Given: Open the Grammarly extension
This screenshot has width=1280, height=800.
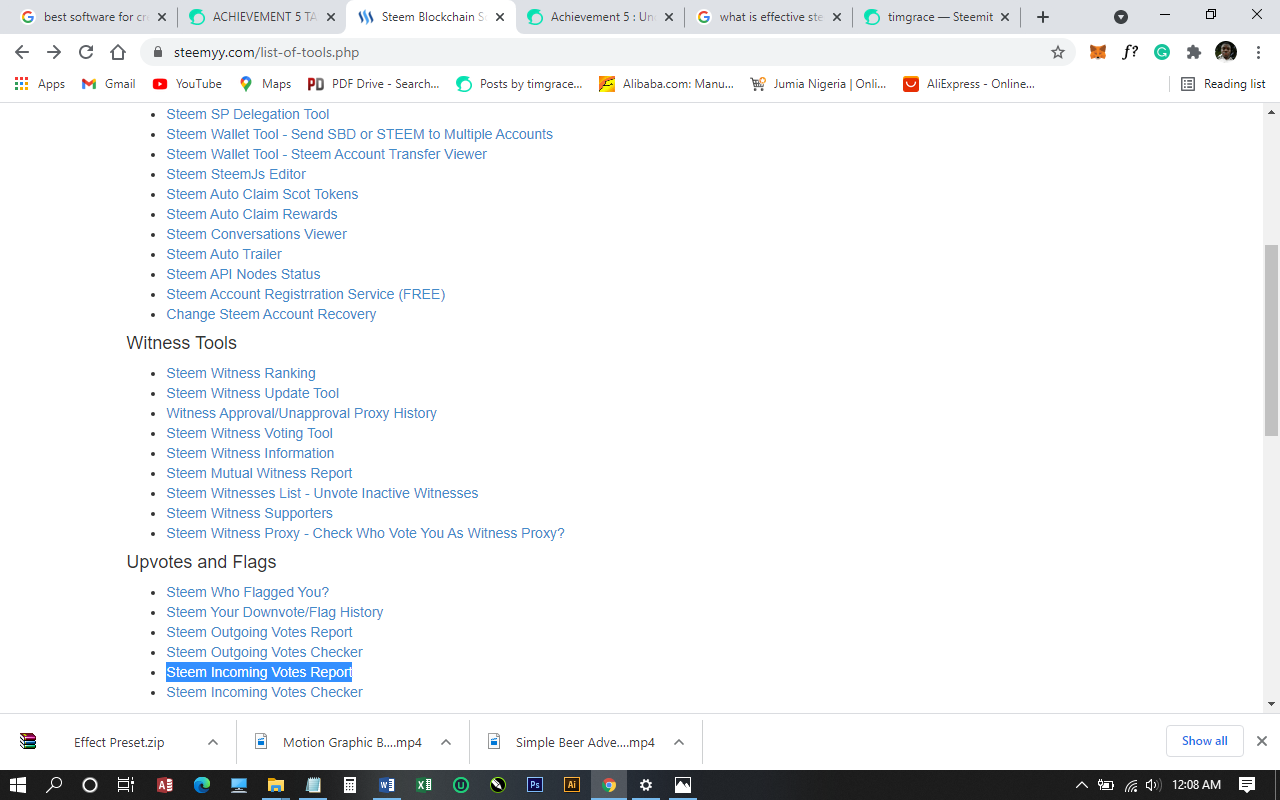Looking at the screenshot, I should click(x=1162, y=51).
